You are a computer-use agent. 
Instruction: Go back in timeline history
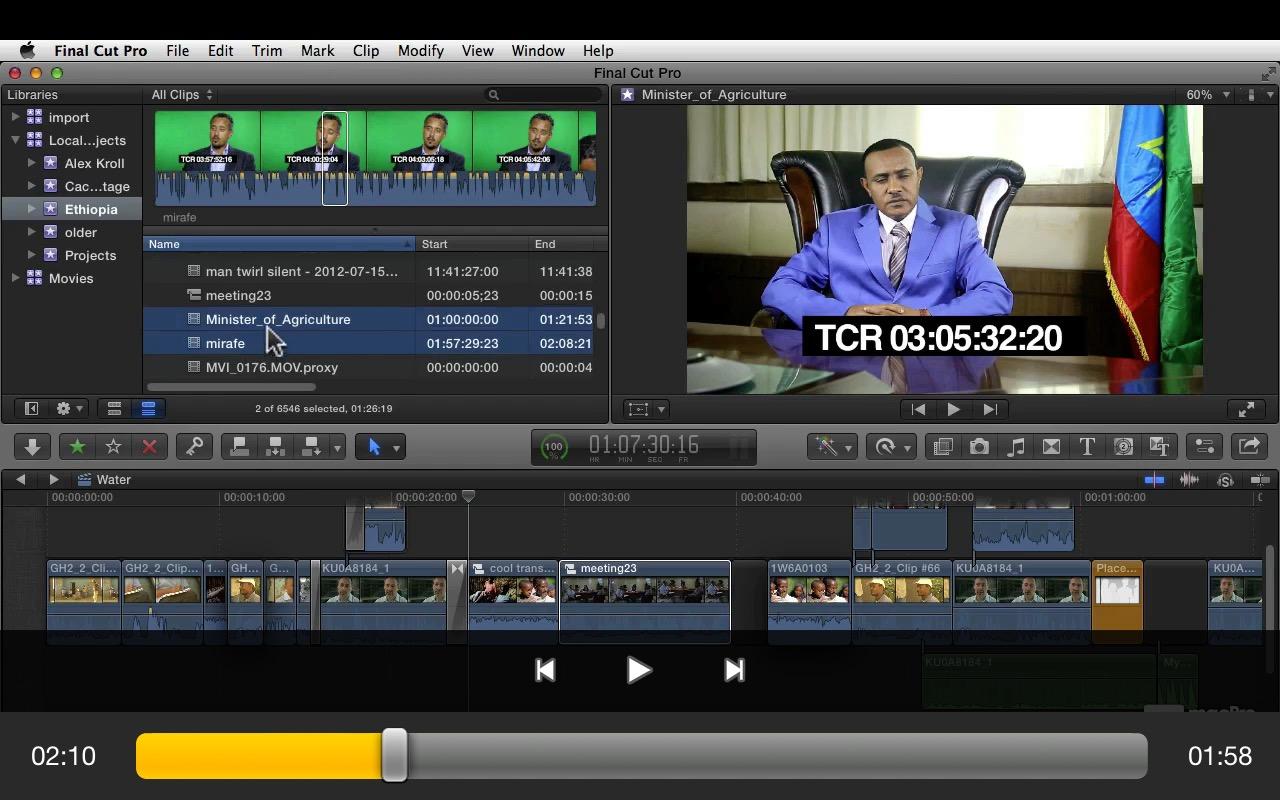20,480
